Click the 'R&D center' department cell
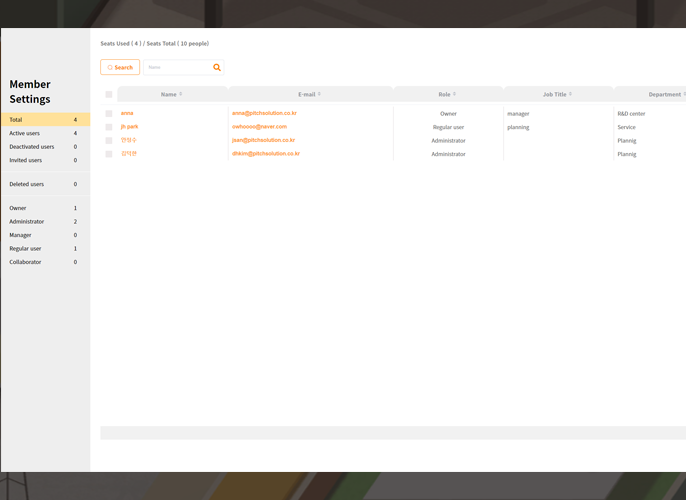Image resolution: width=686 pixels, height=500 pixels. (631, 114)
